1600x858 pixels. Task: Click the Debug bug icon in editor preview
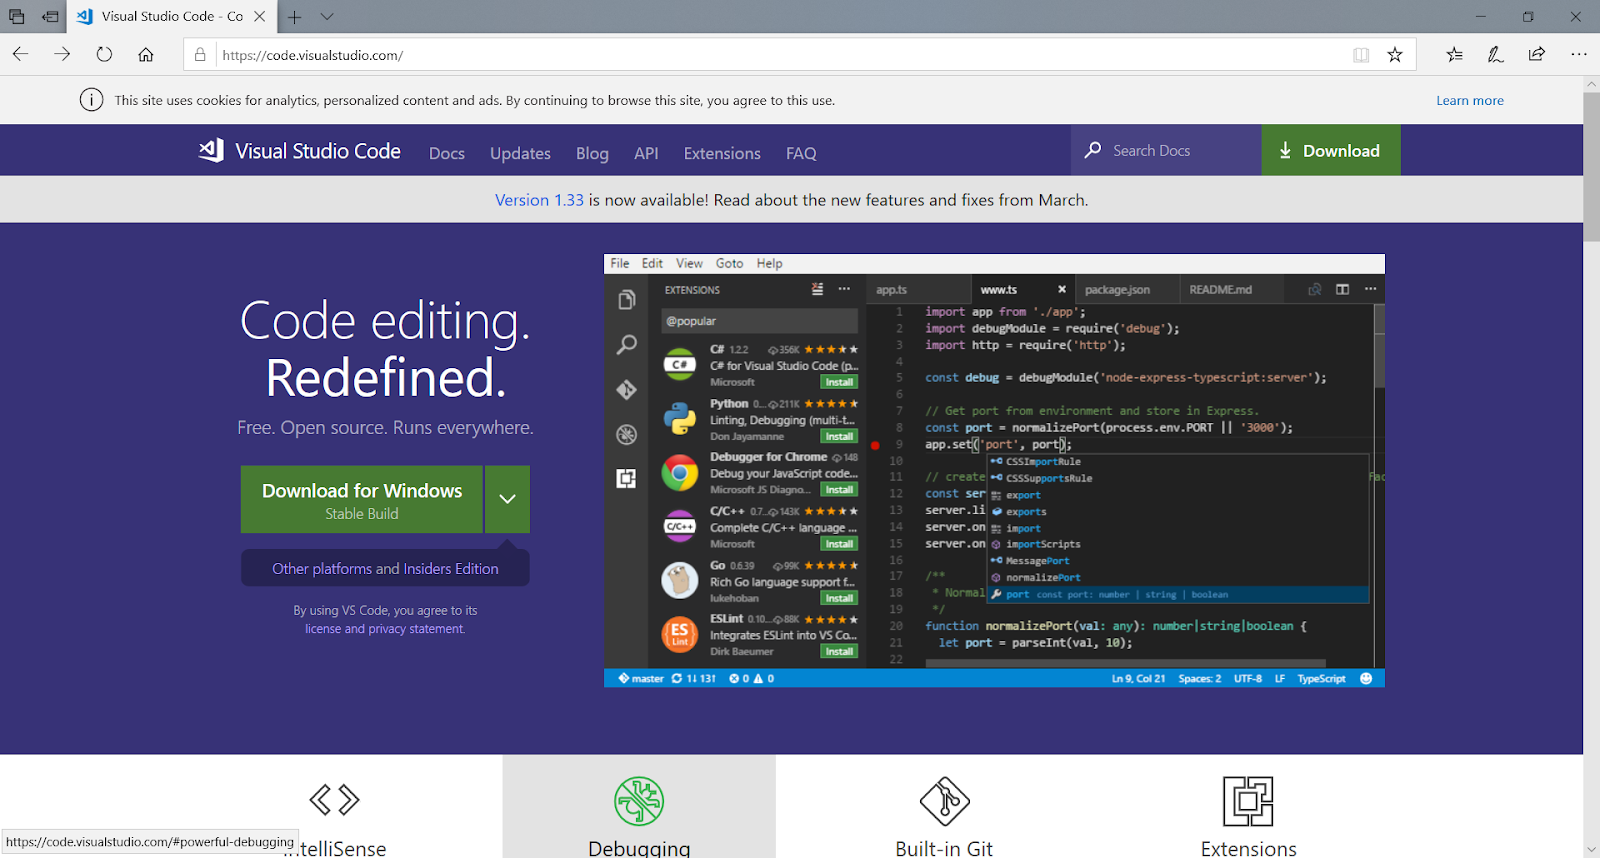pos(627,434)
